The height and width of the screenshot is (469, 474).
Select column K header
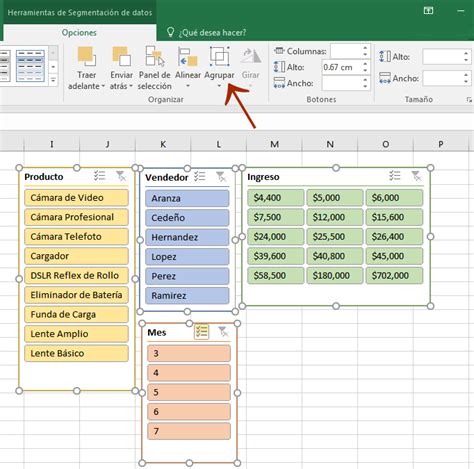pos(163,144)
